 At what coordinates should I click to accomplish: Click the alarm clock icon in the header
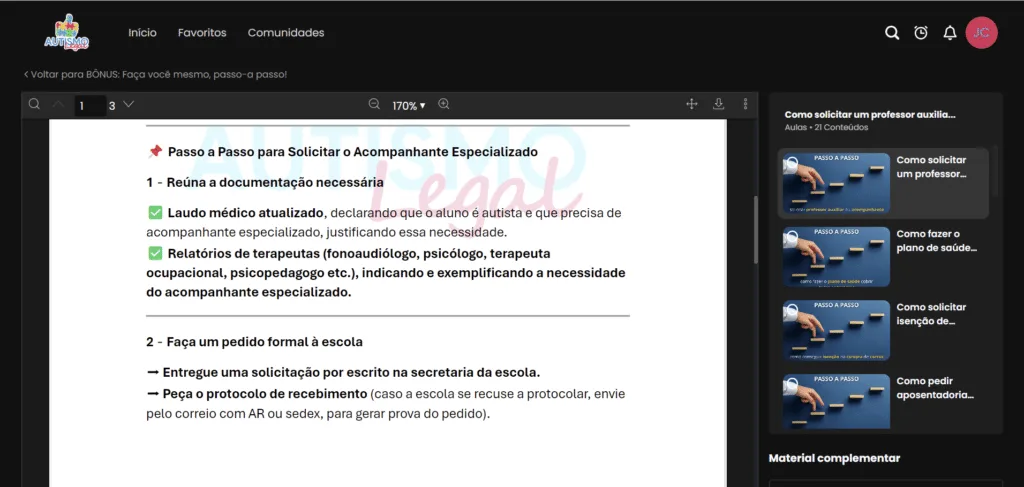click(921, 33)
